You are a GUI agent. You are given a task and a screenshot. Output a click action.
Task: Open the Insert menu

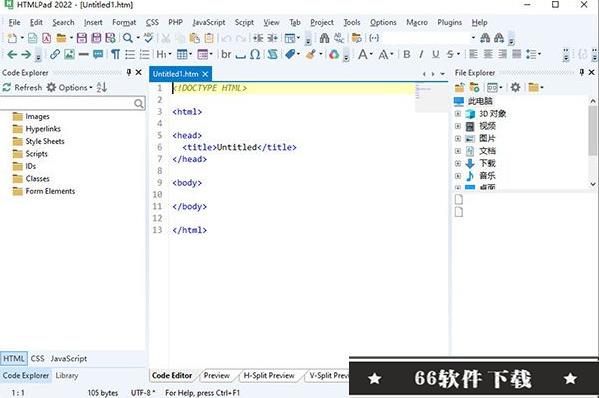pyautogui.click(x=93, y=23)
